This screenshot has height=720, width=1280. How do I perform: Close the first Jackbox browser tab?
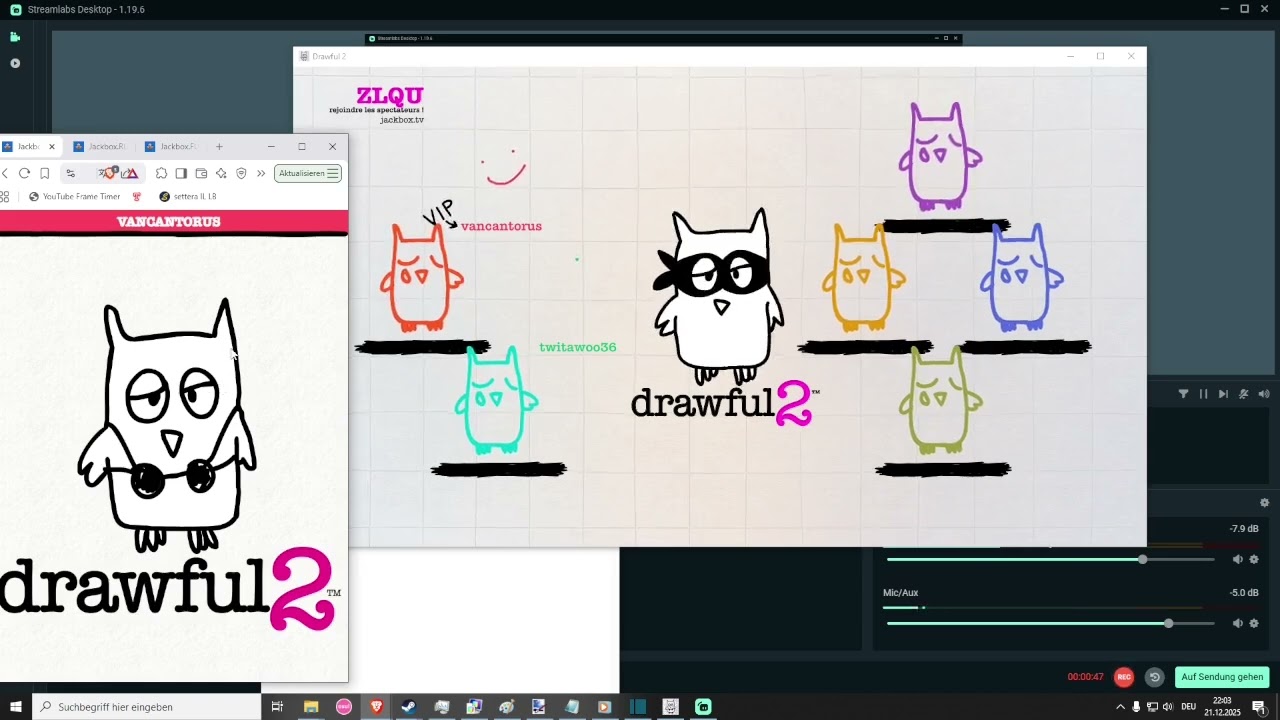point(52,147)
